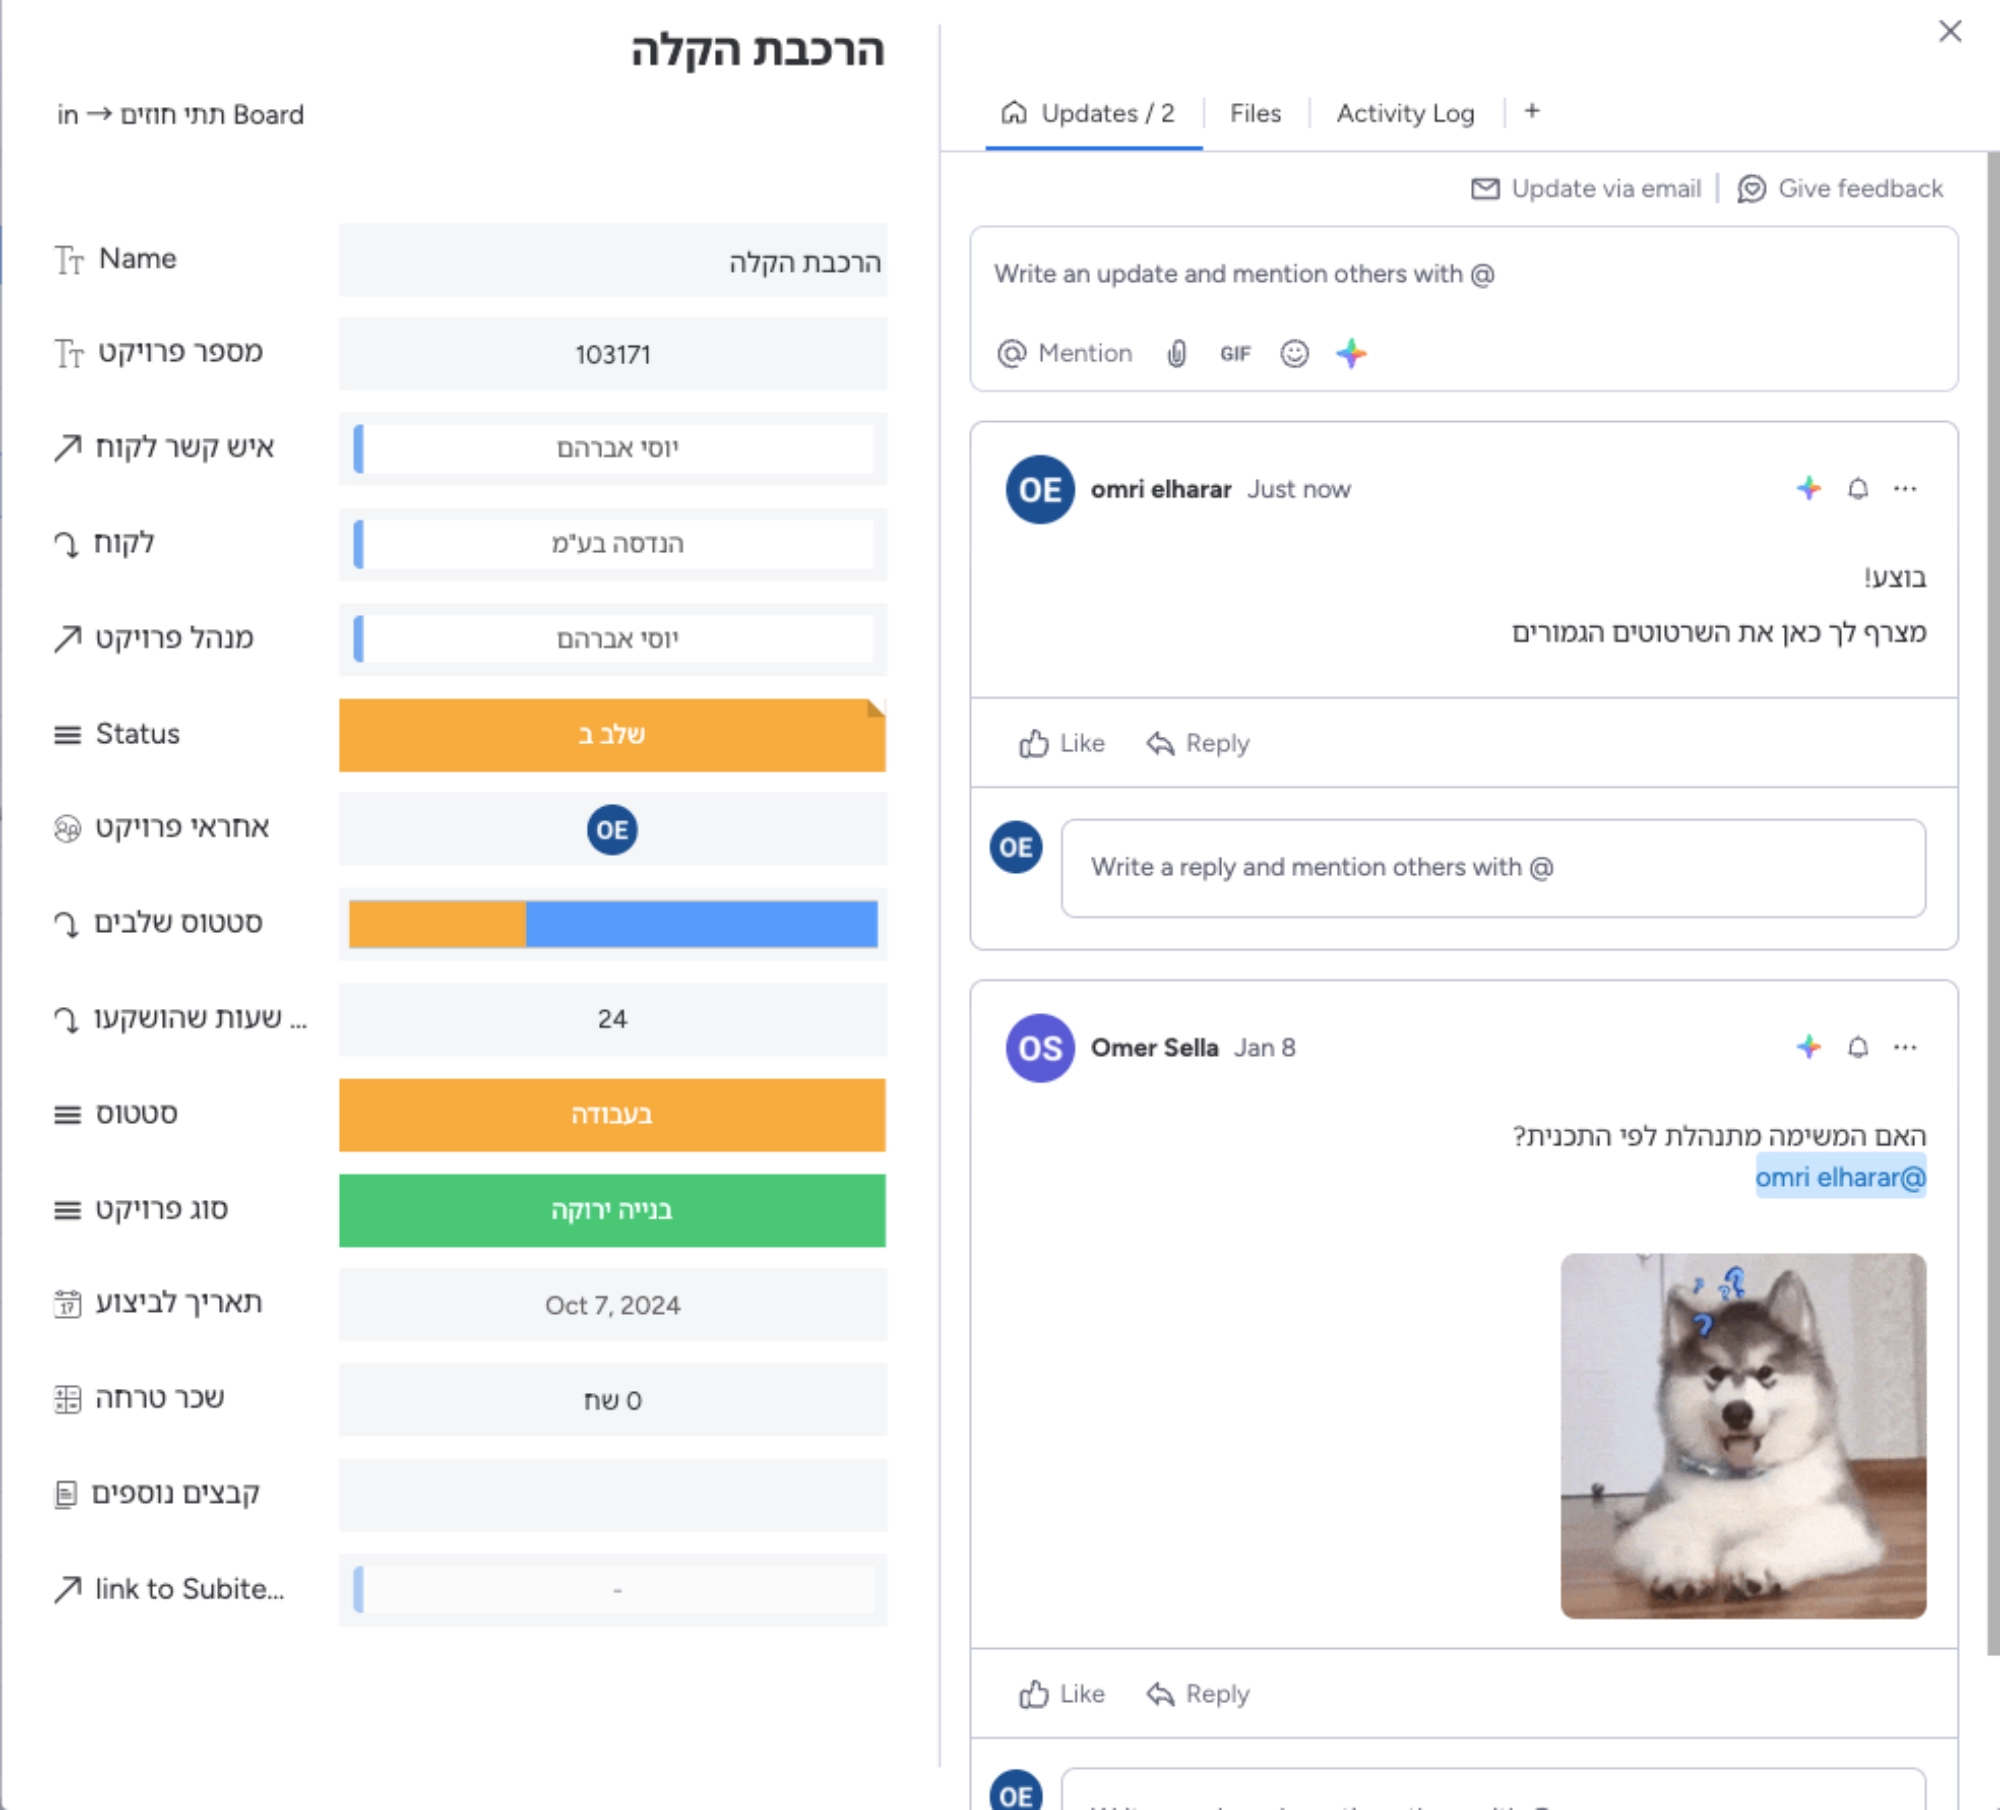Open the orange Status label dropdown
Screen dimensions: 2000x1810
(611, 735)
